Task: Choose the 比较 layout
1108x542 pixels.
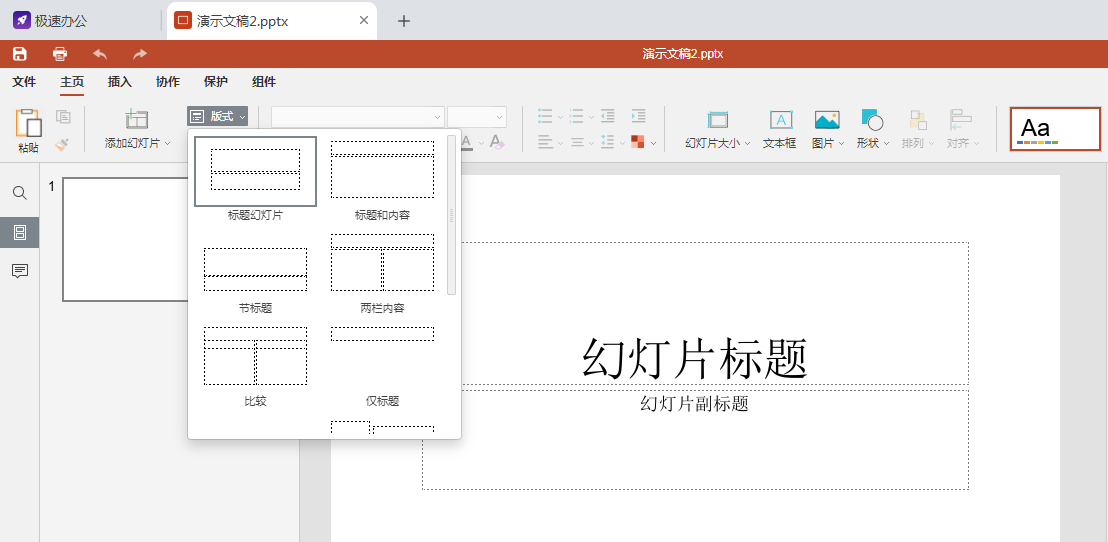Action: [x=255, y=366]
